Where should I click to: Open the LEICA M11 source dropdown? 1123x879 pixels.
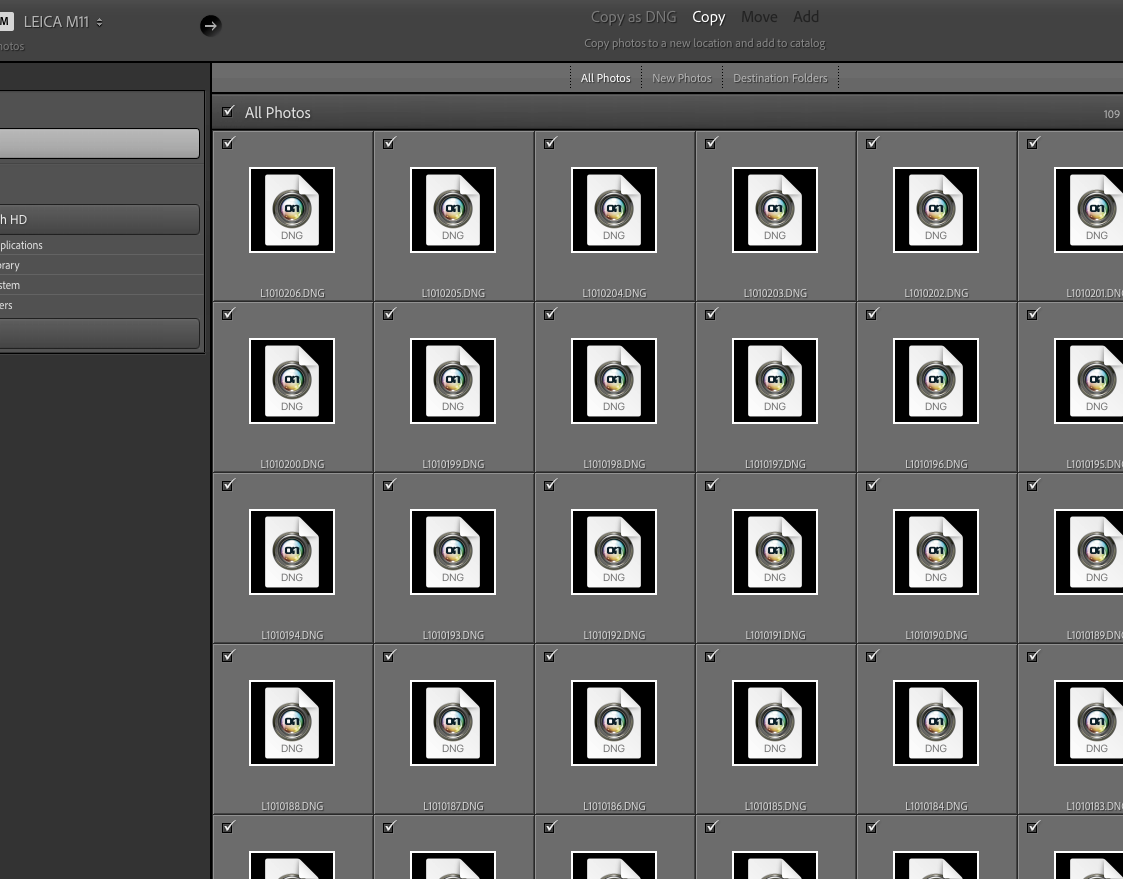(x=63, y=22)
